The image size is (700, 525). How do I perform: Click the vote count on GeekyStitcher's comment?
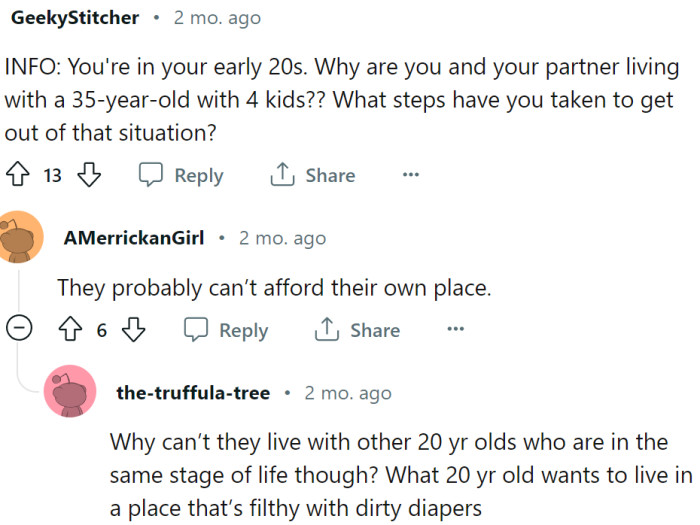[x=53, y=176]
